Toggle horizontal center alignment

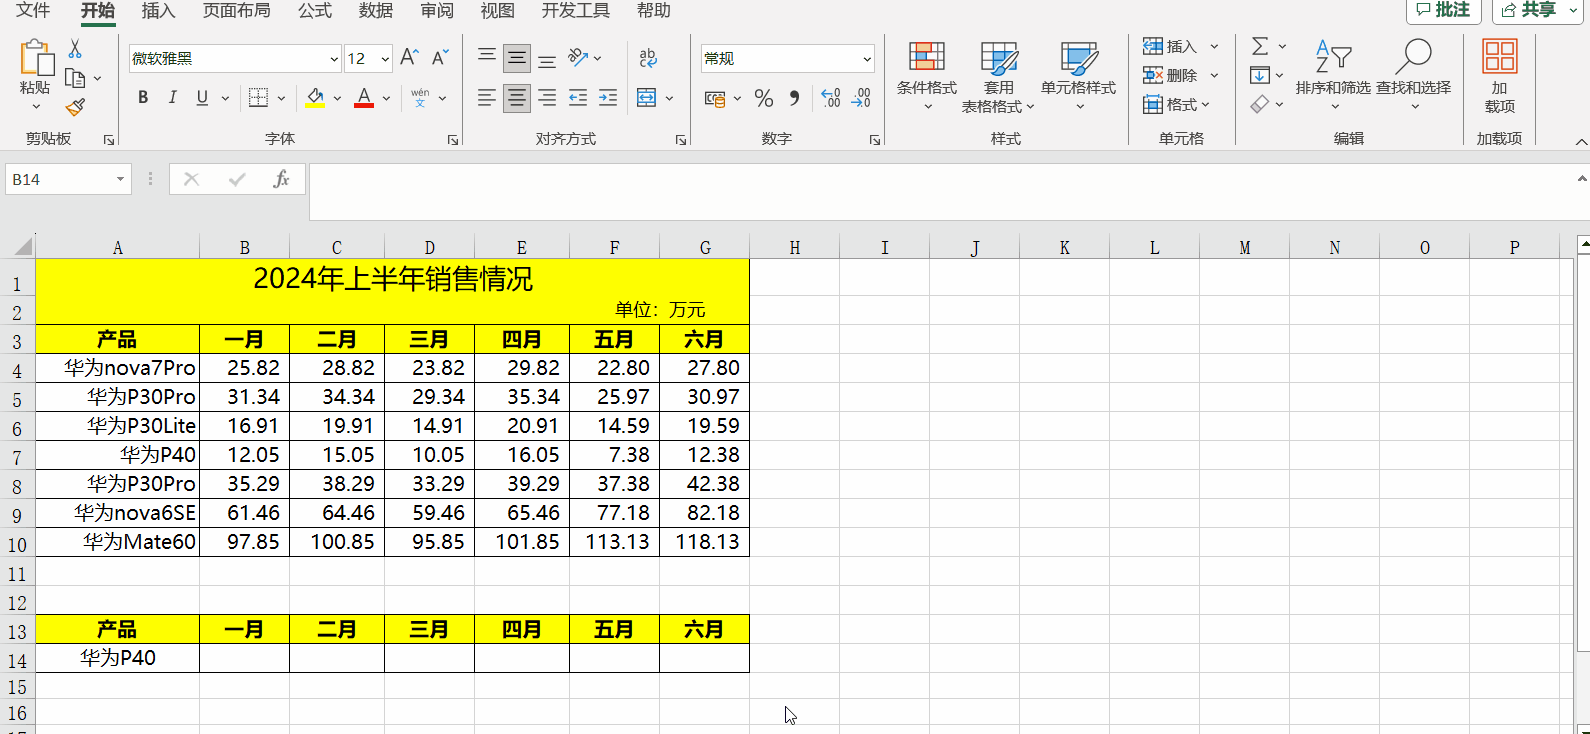[x=516, y=97]
